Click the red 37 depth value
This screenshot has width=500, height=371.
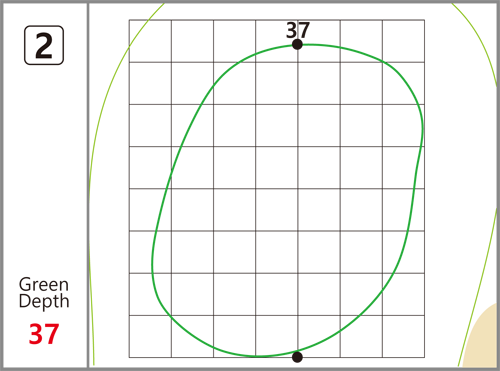point(44,334)
